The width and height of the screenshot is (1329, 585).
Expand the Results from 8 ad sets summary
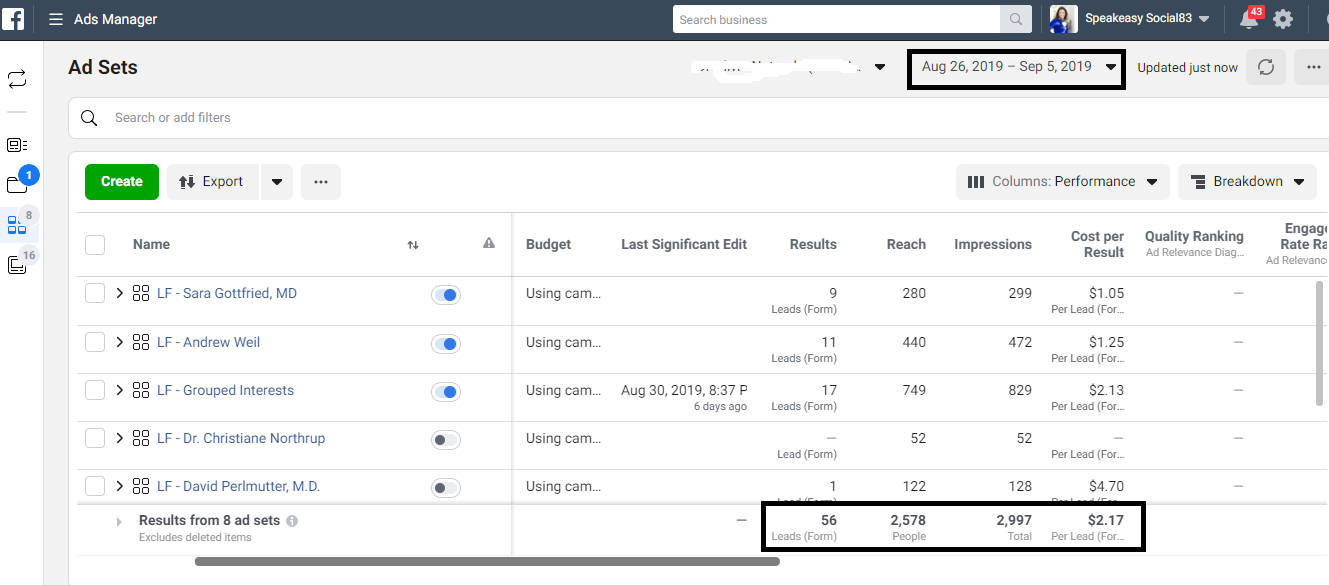tap(119, 522)
